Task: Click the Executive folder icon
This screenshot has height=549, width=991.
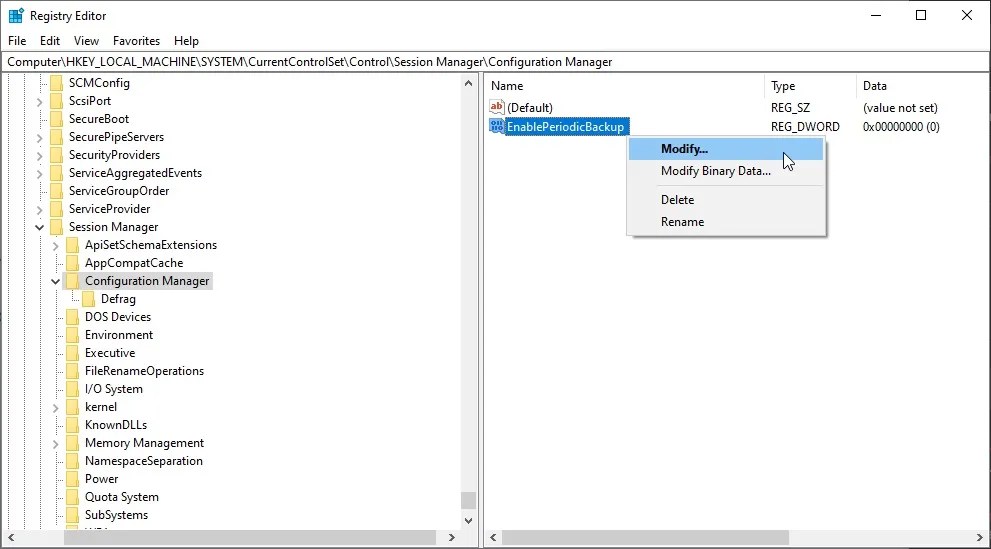Action: click(73, 353)
